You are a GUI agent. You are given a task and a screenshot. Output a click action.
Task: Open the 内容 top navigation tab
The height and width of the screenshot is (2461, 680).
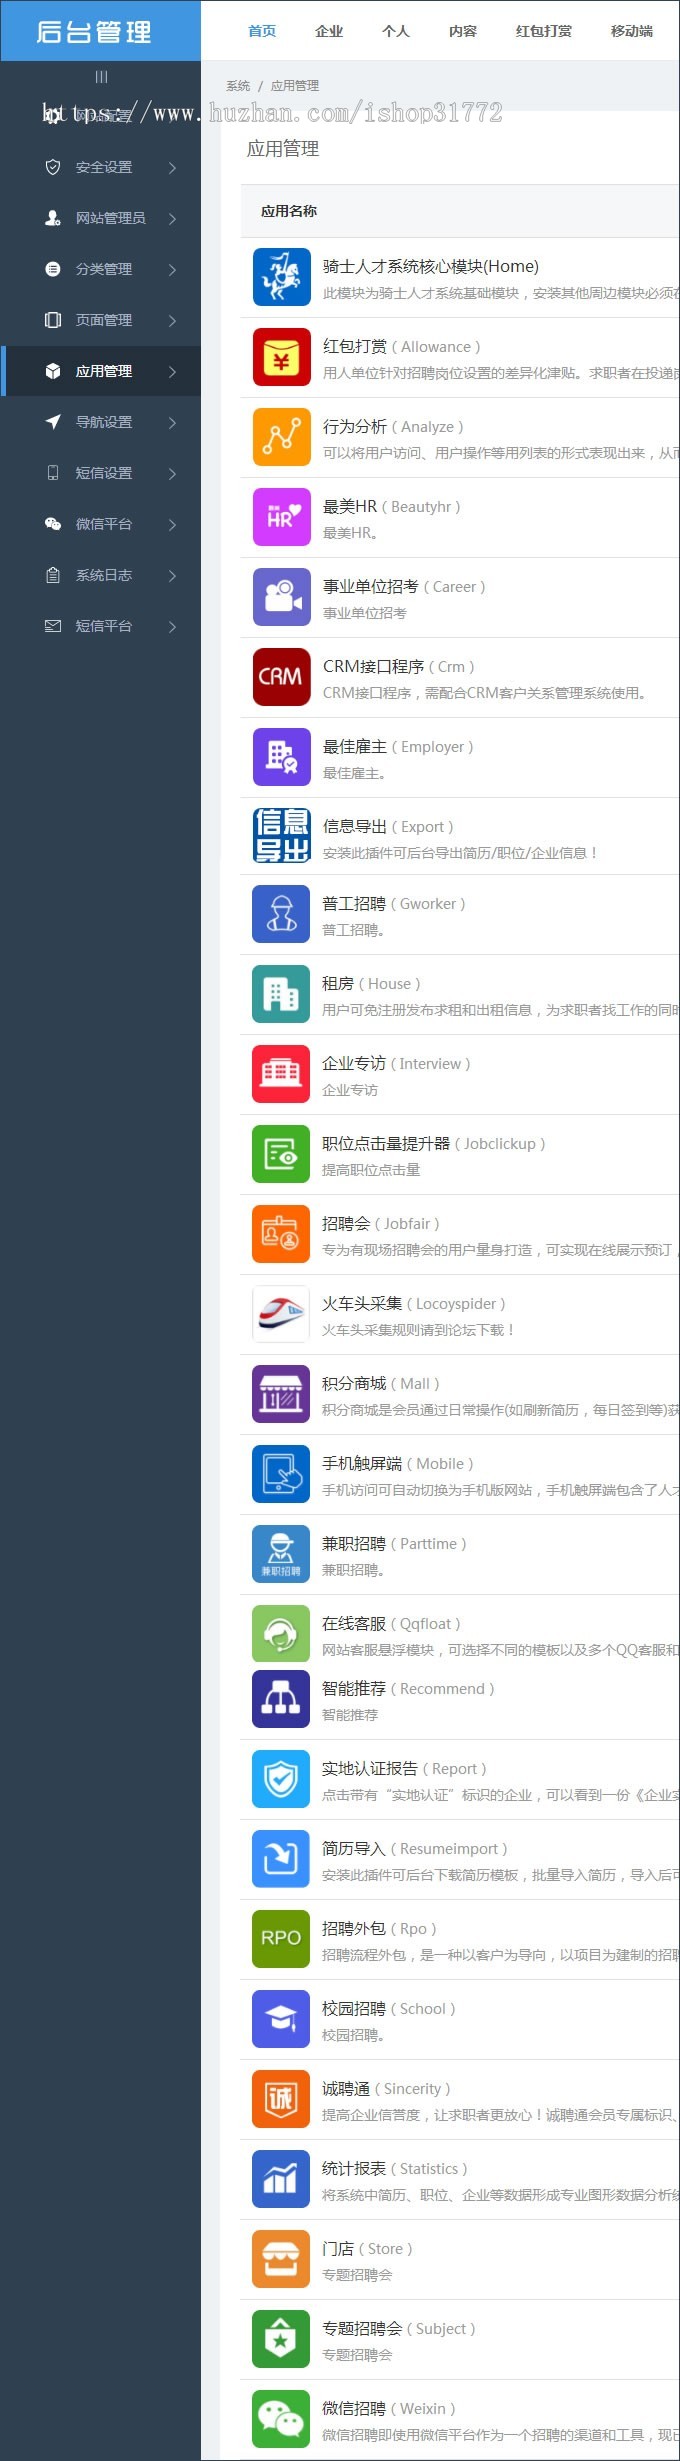click(463, 31)
